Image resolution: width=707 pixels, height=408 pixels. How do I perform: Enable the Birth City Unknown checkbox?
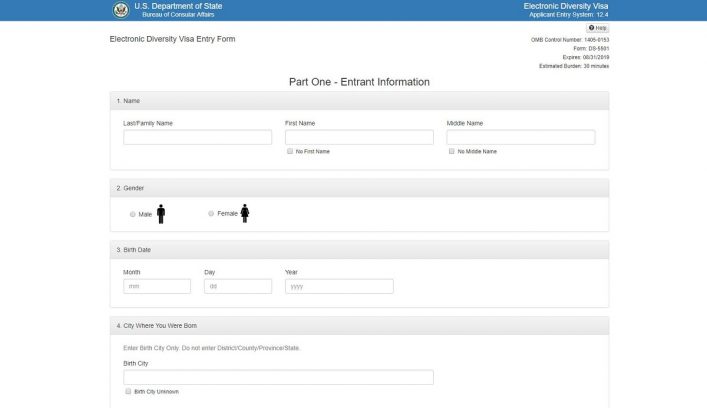tap(128, 392)
